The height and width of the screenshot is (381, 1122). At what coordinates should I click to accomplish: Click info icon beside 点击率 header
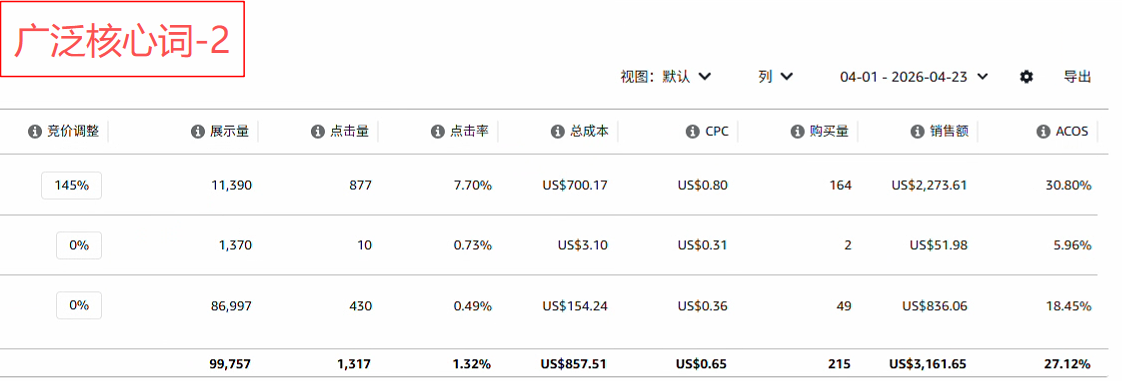point(437,132)
